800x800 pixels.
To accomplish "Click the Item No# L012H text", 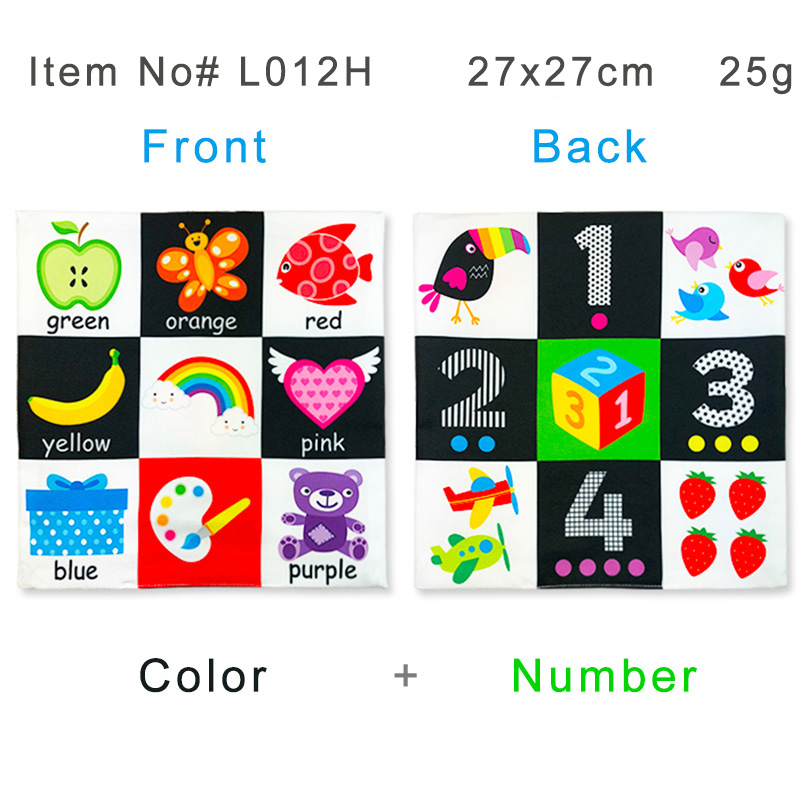I will [x=201, y=71].
